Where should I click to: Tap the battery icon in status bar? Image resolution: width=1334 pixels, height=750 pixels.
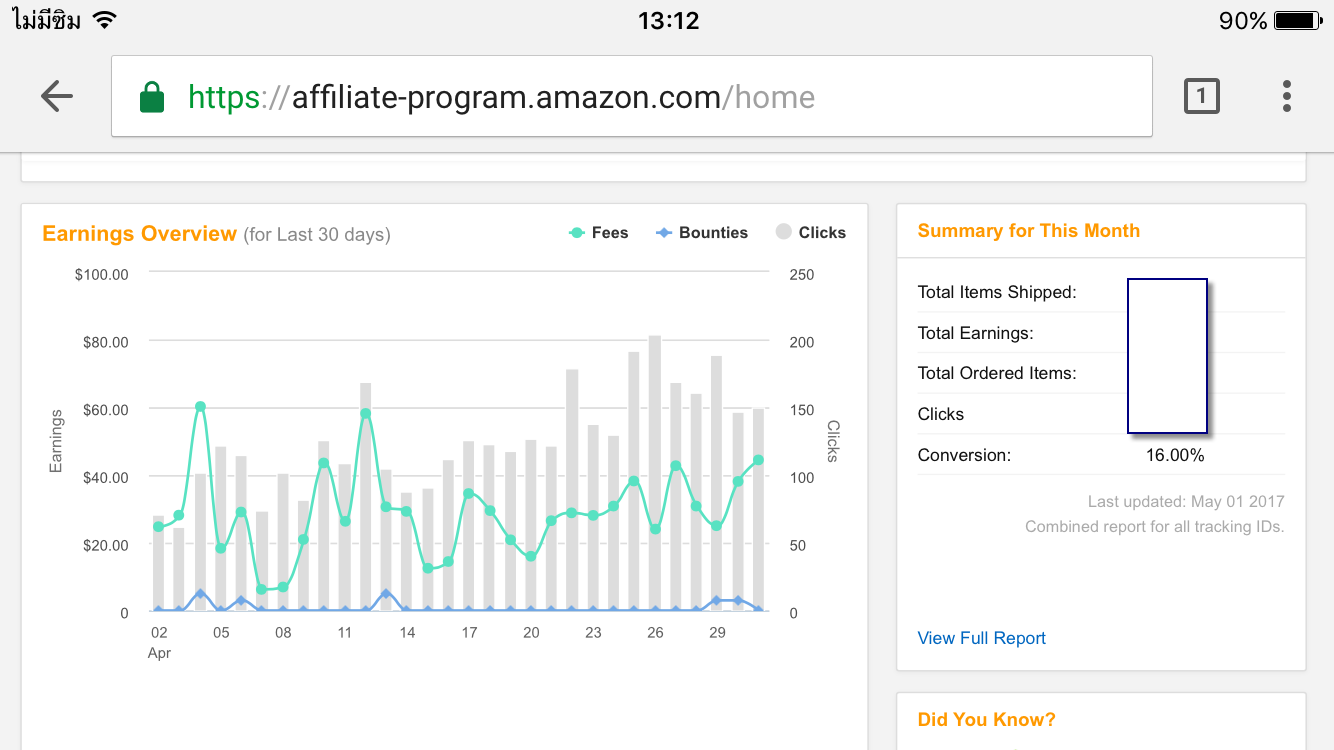[x=1299, y=20]
